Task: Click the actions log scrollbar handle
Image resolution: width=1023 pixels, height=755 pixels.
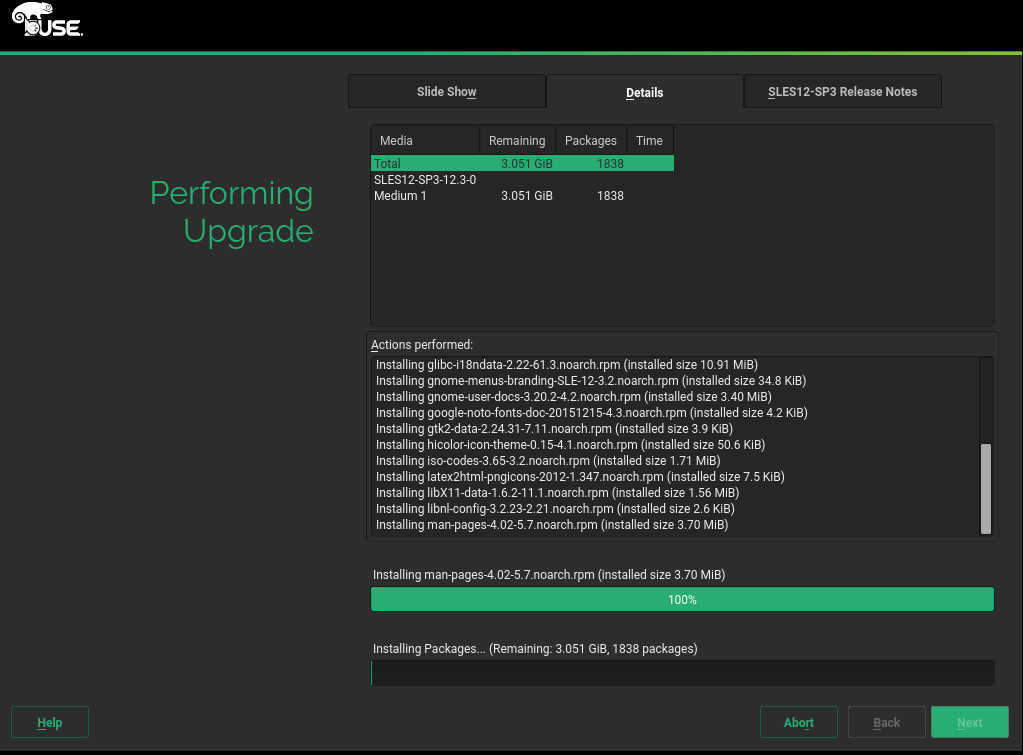Action: (986, 489)
